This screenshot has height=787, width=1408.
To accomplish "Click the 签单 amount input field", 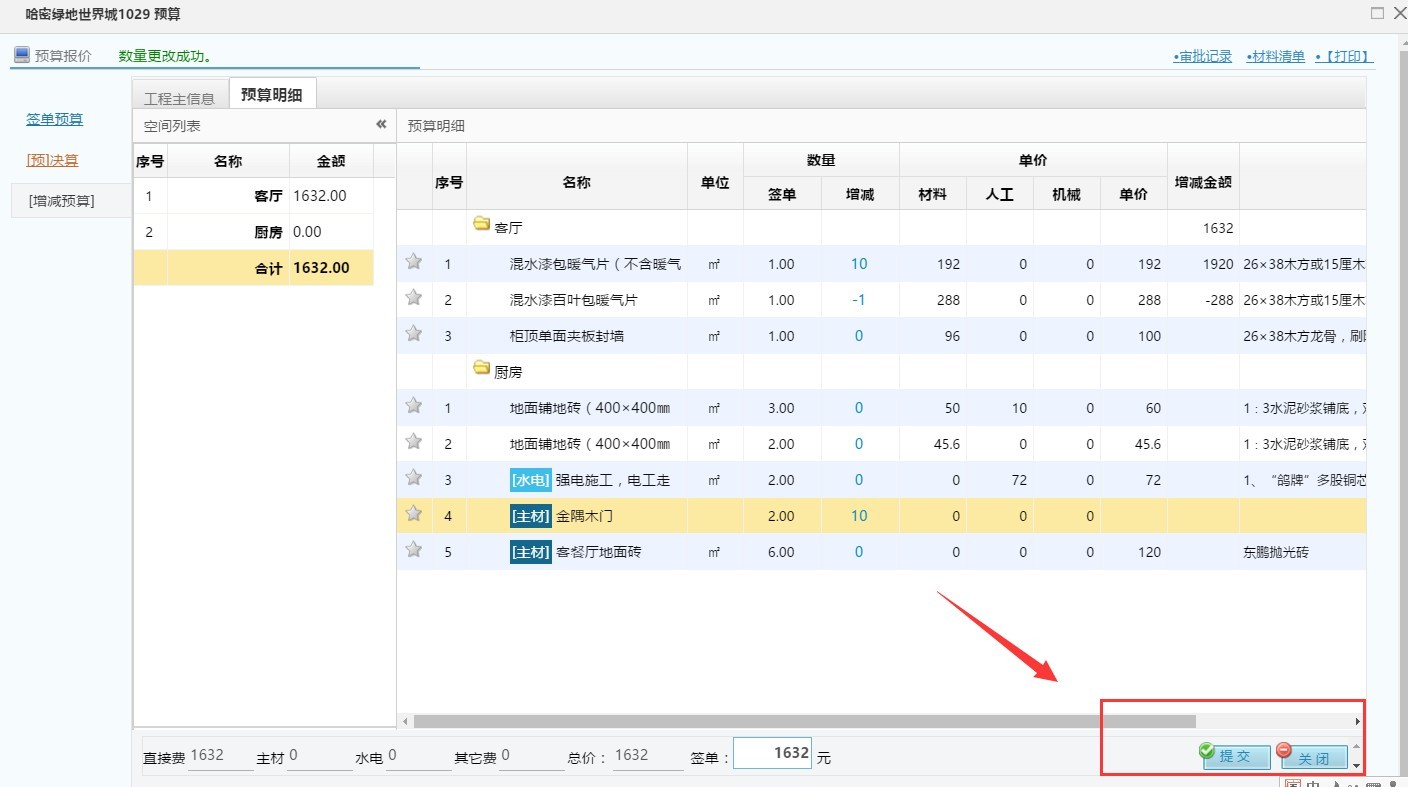I will (773, 752).
